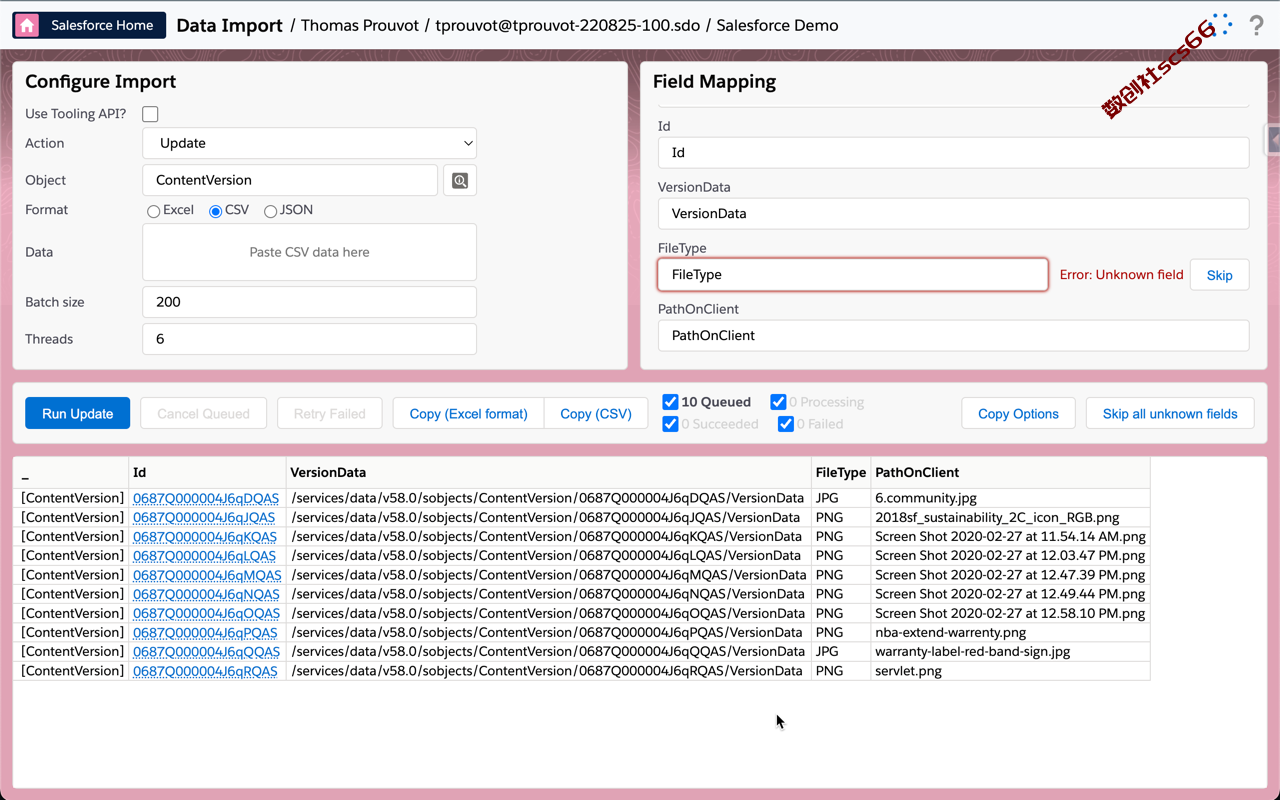Open record link 0687Q000004J6qMQAS

pos(207,575)
